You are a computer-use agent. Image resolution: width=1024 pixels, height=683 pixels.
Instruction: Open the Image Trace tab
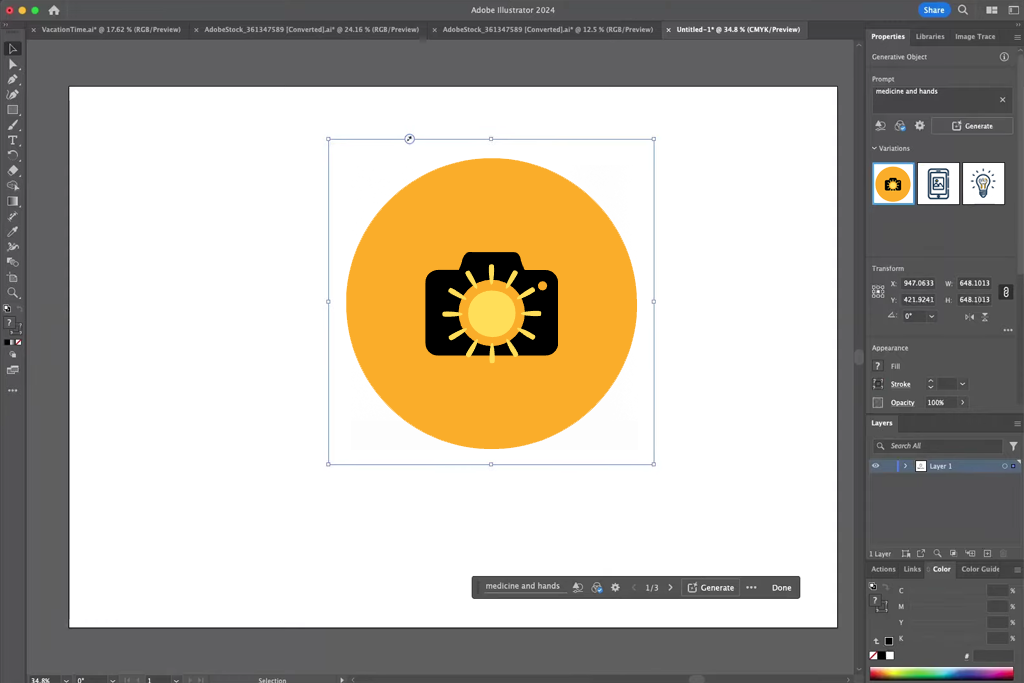pos(975,37)
